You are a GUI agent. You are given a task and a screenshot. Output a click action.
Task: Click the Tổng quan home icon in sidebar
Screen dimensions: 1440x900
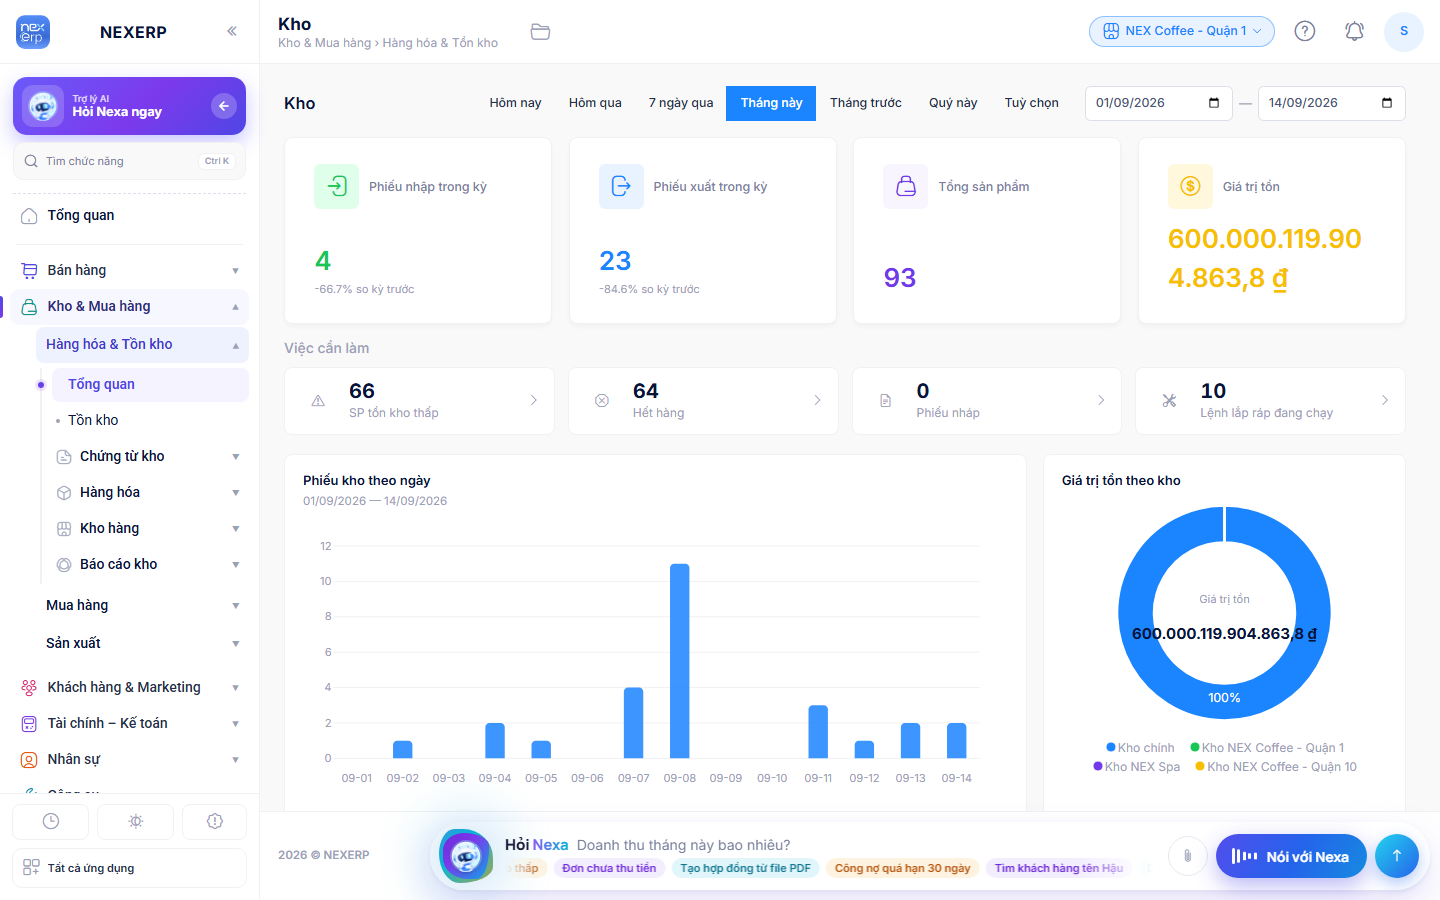30,216
